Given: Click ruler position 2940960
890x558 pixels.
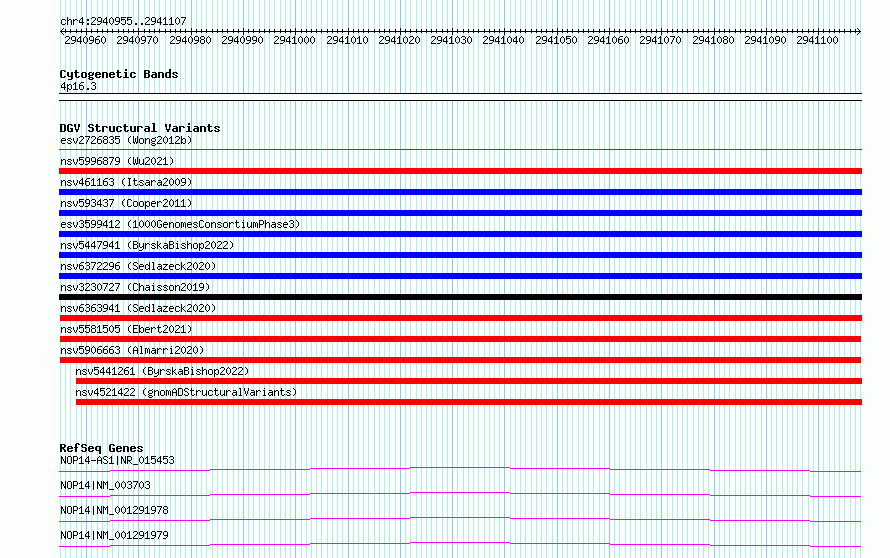Looking at the screenshot, I should tap(85, 40).
